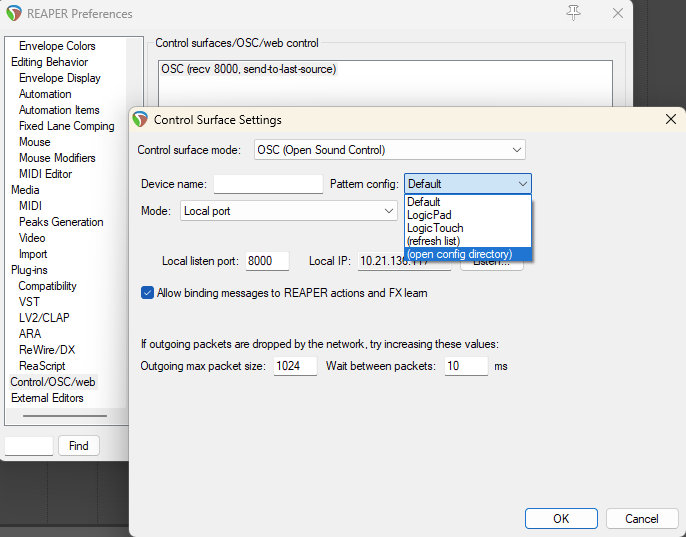Click Cancel in Control Surface Settings
This screenshot has width=686, height=537.
[x=641, y=519]
